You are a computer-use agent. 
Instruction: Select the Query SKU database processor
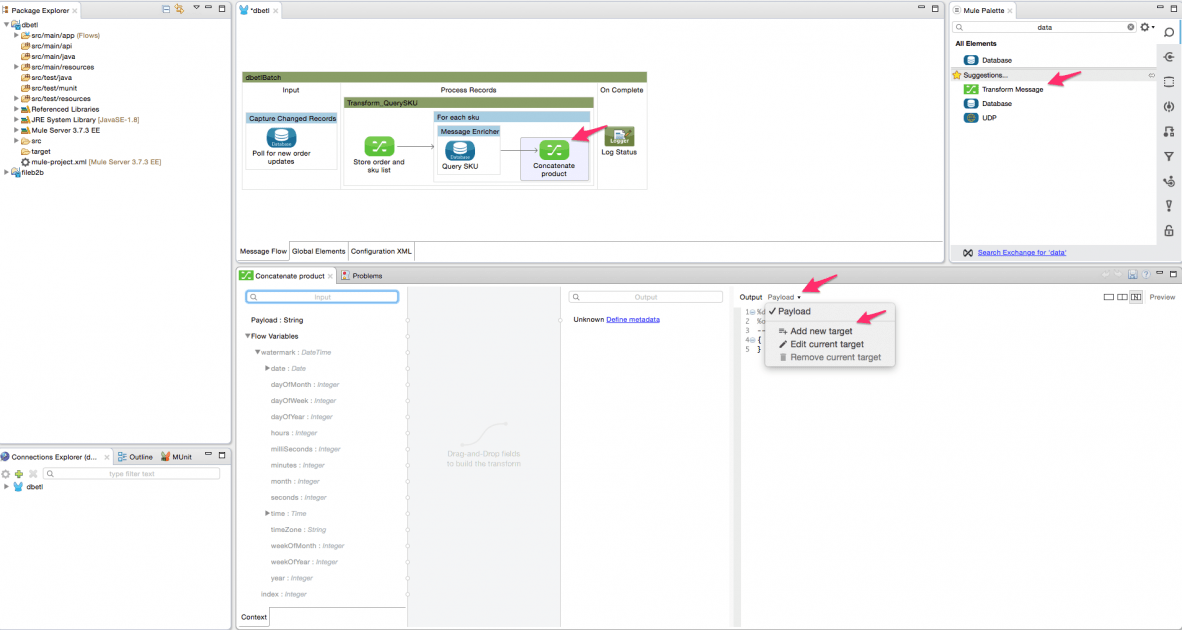point(461,148)
